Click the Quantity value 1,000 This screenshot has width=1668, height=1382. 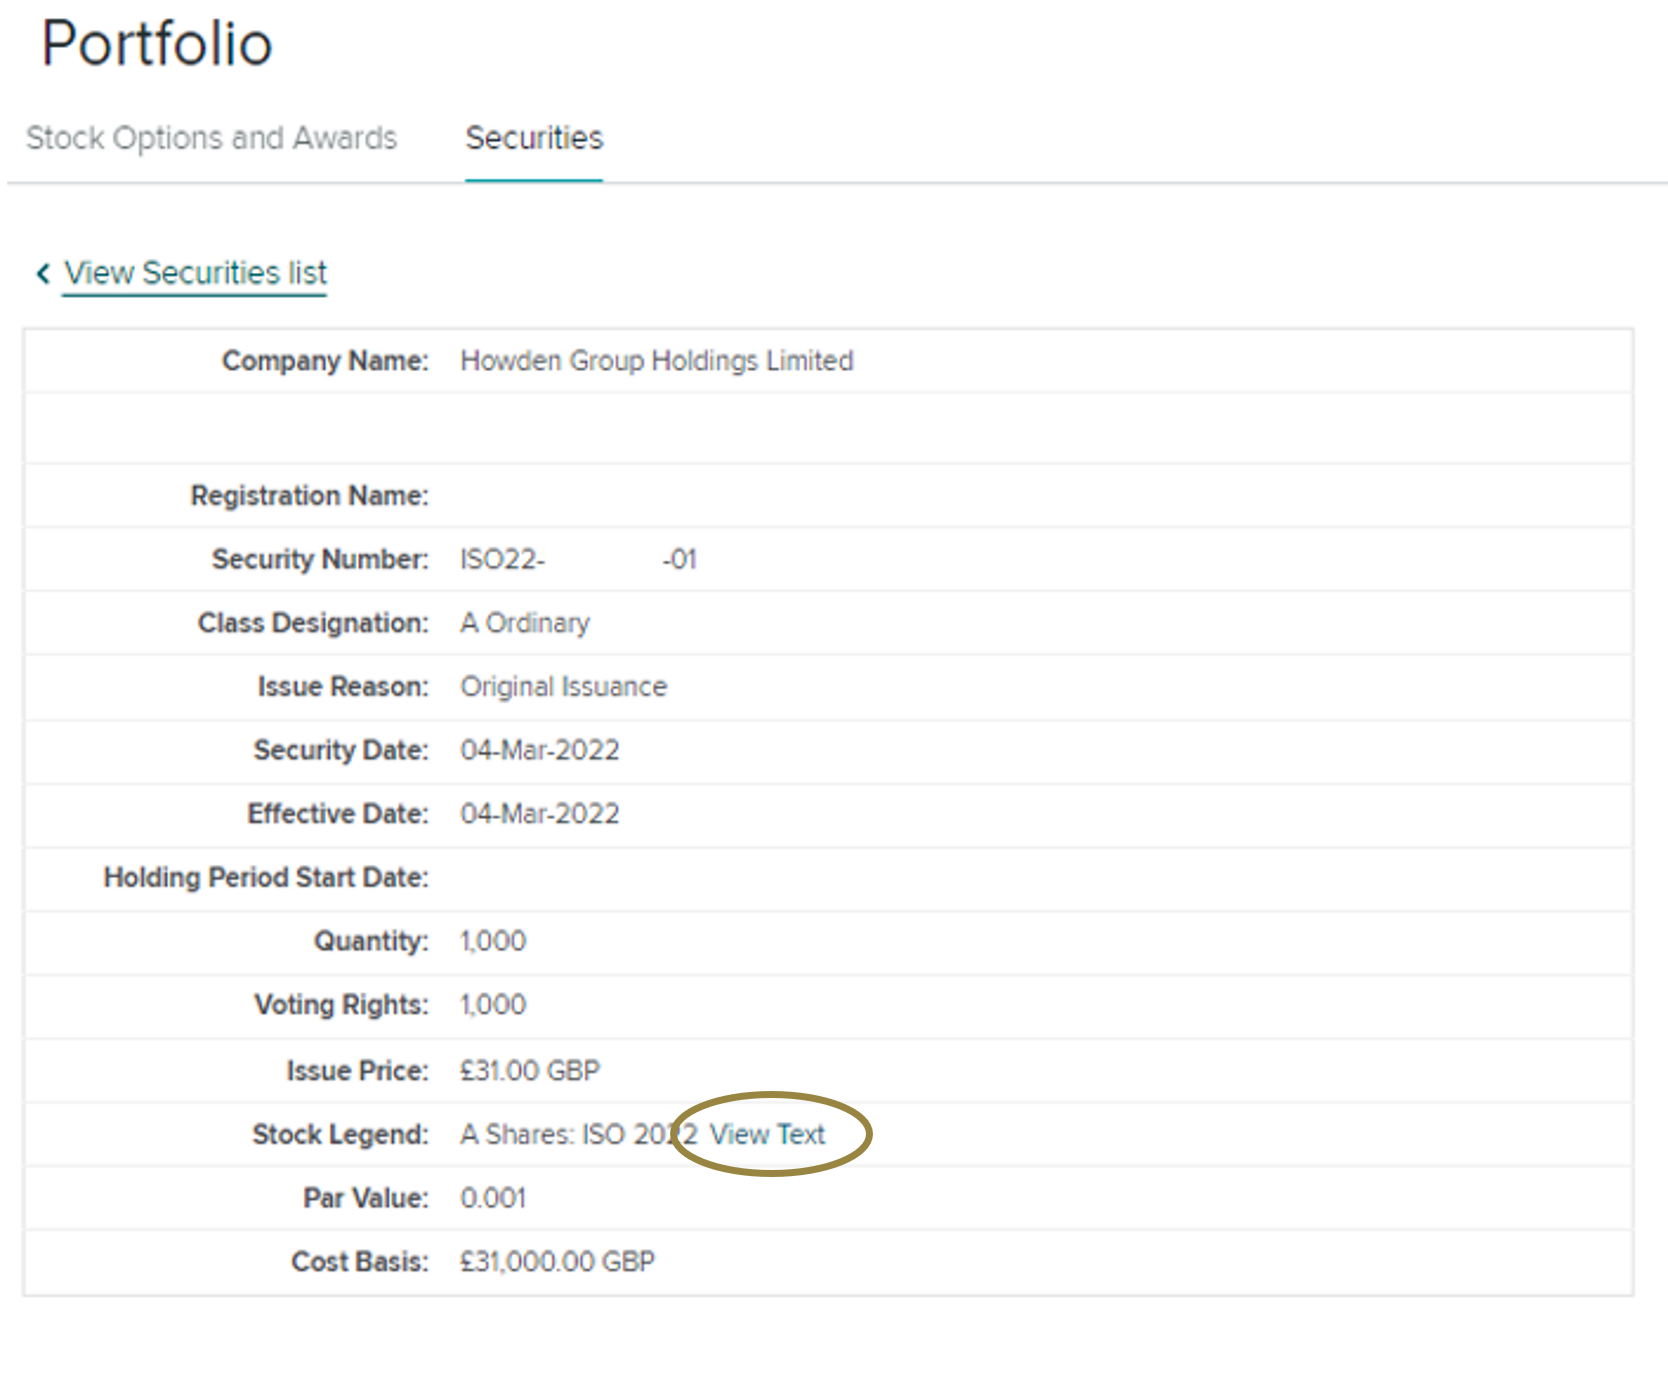click(x=492, y=941)
